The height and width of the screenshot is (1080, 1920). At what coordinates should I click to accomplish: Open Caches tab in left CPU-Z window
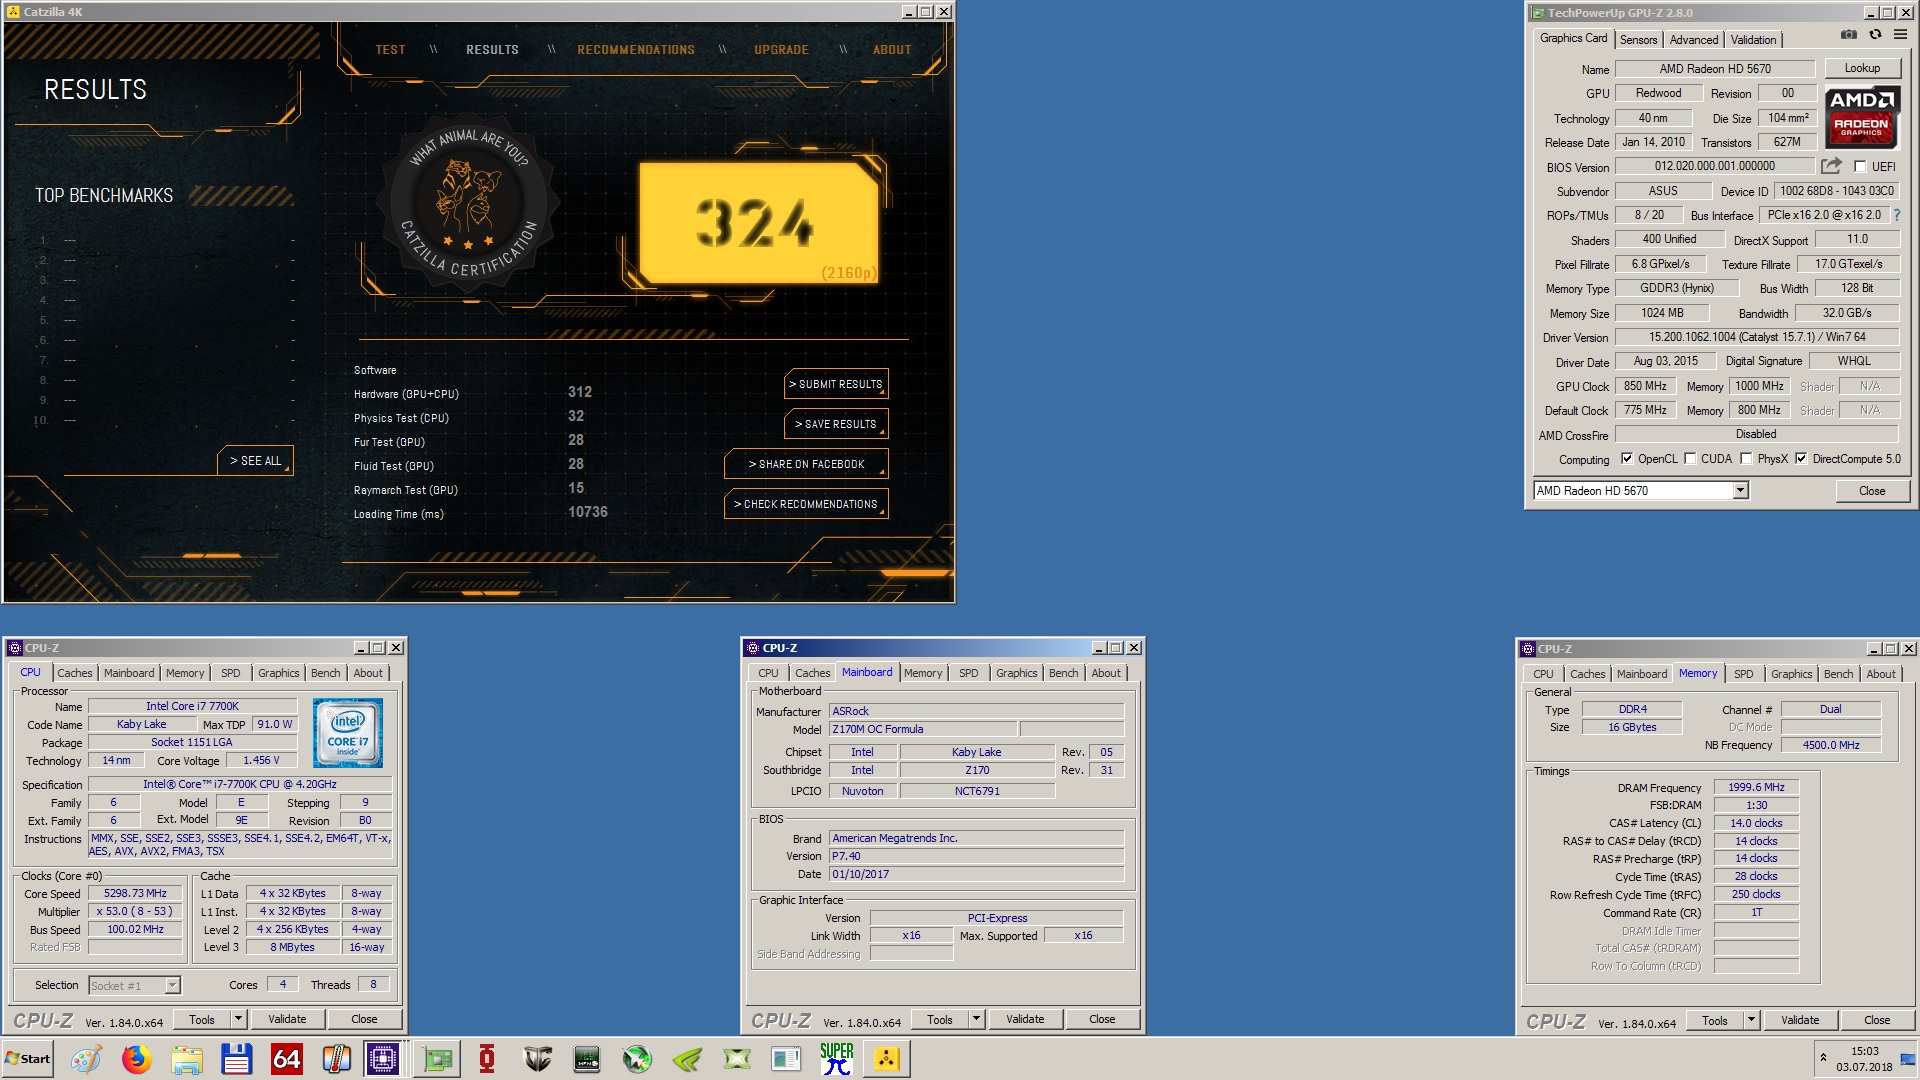click(74, 673)
